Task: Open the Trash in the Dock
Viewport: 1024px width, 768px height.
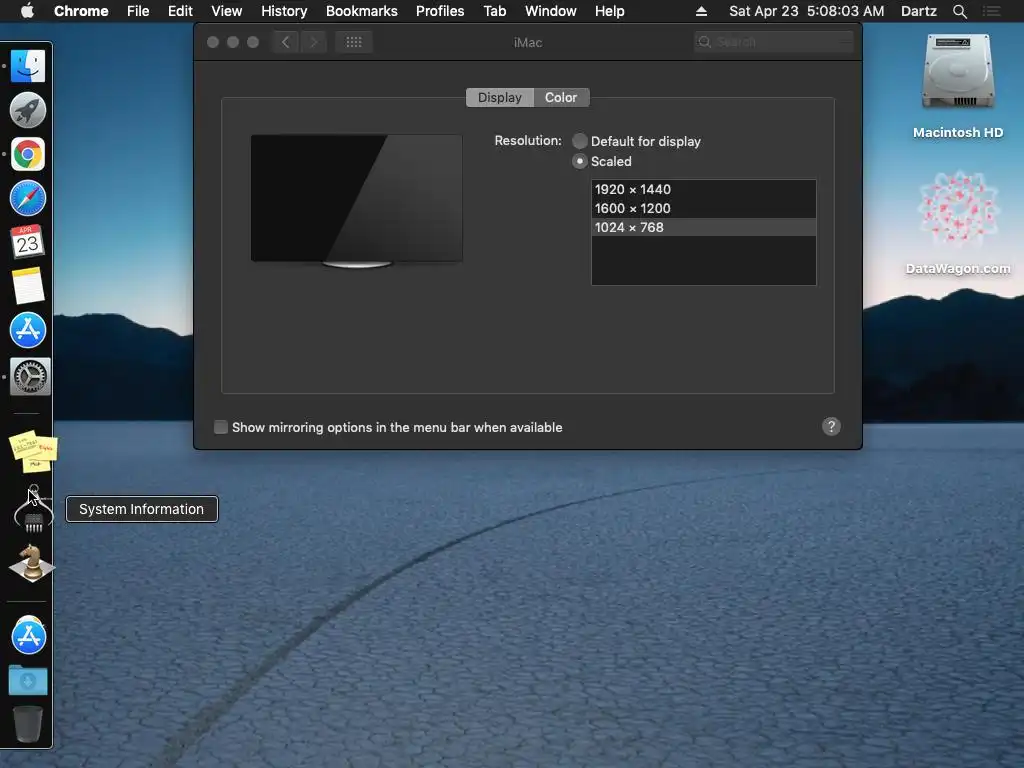Action: click(27, 723)
